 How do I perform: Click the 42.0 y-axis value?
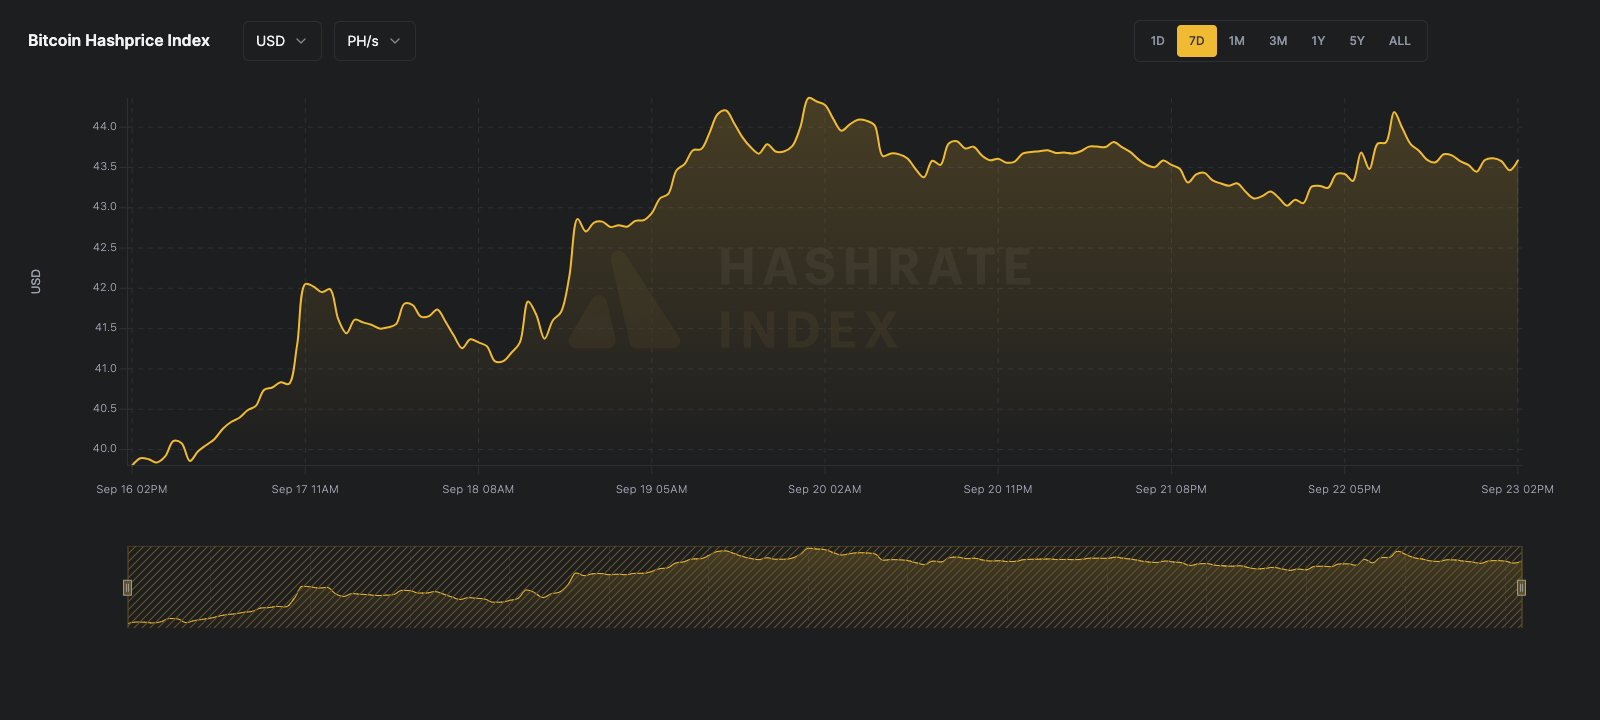[x=105, y=288]
